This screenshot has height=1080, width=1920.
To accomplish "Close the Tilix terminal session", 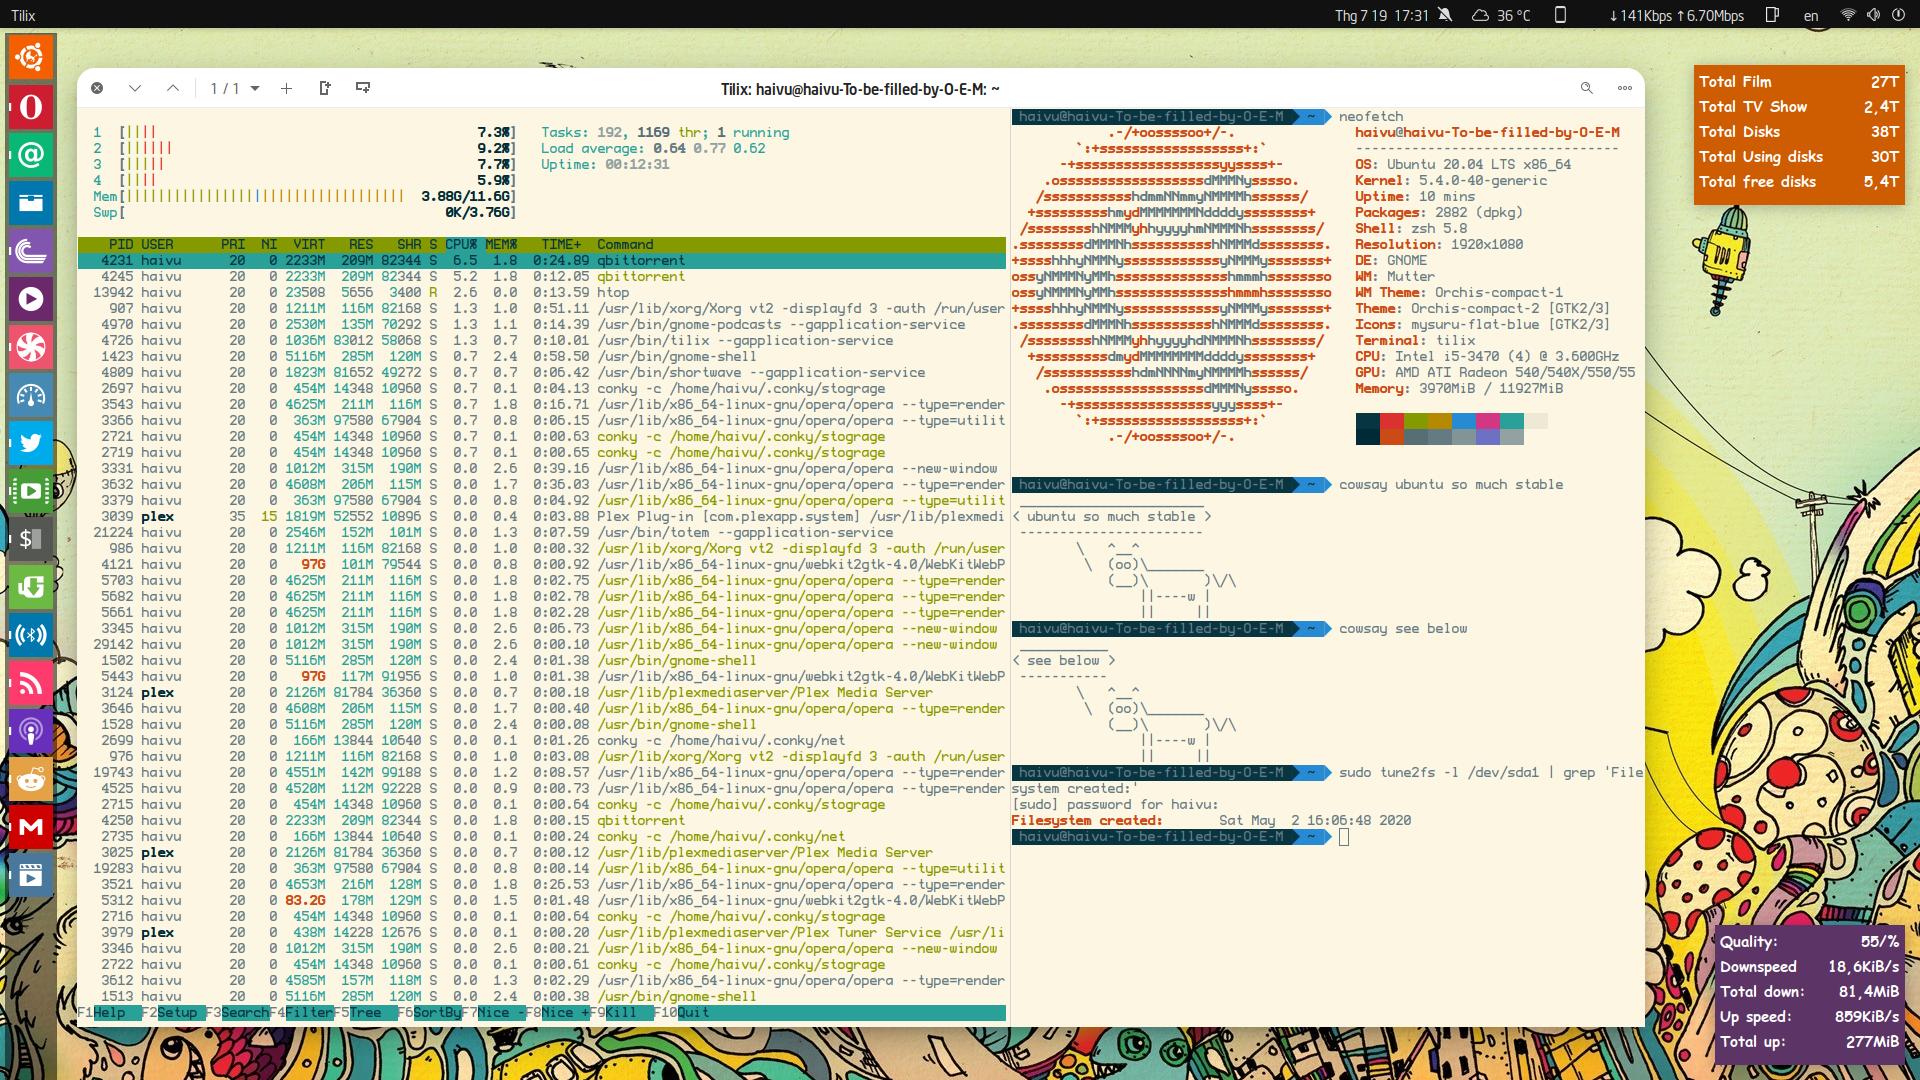I will pos(97,88).
